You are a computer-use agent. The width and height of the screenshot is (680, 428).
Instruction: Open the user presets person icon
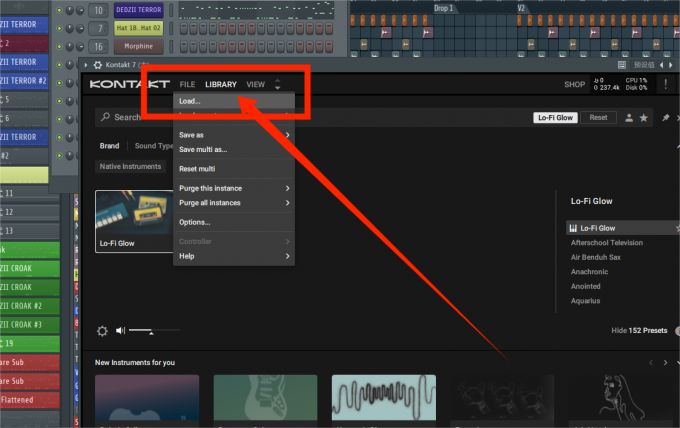click(629, 118)
